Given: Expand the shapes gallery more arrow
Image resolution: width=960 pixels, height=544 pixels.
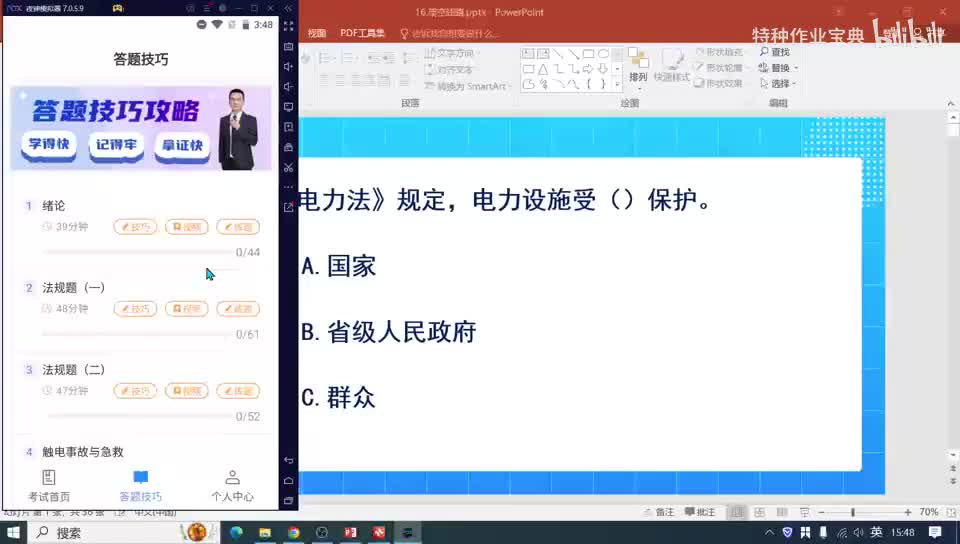Looking at the screenshot, I should tap(618, 84).
